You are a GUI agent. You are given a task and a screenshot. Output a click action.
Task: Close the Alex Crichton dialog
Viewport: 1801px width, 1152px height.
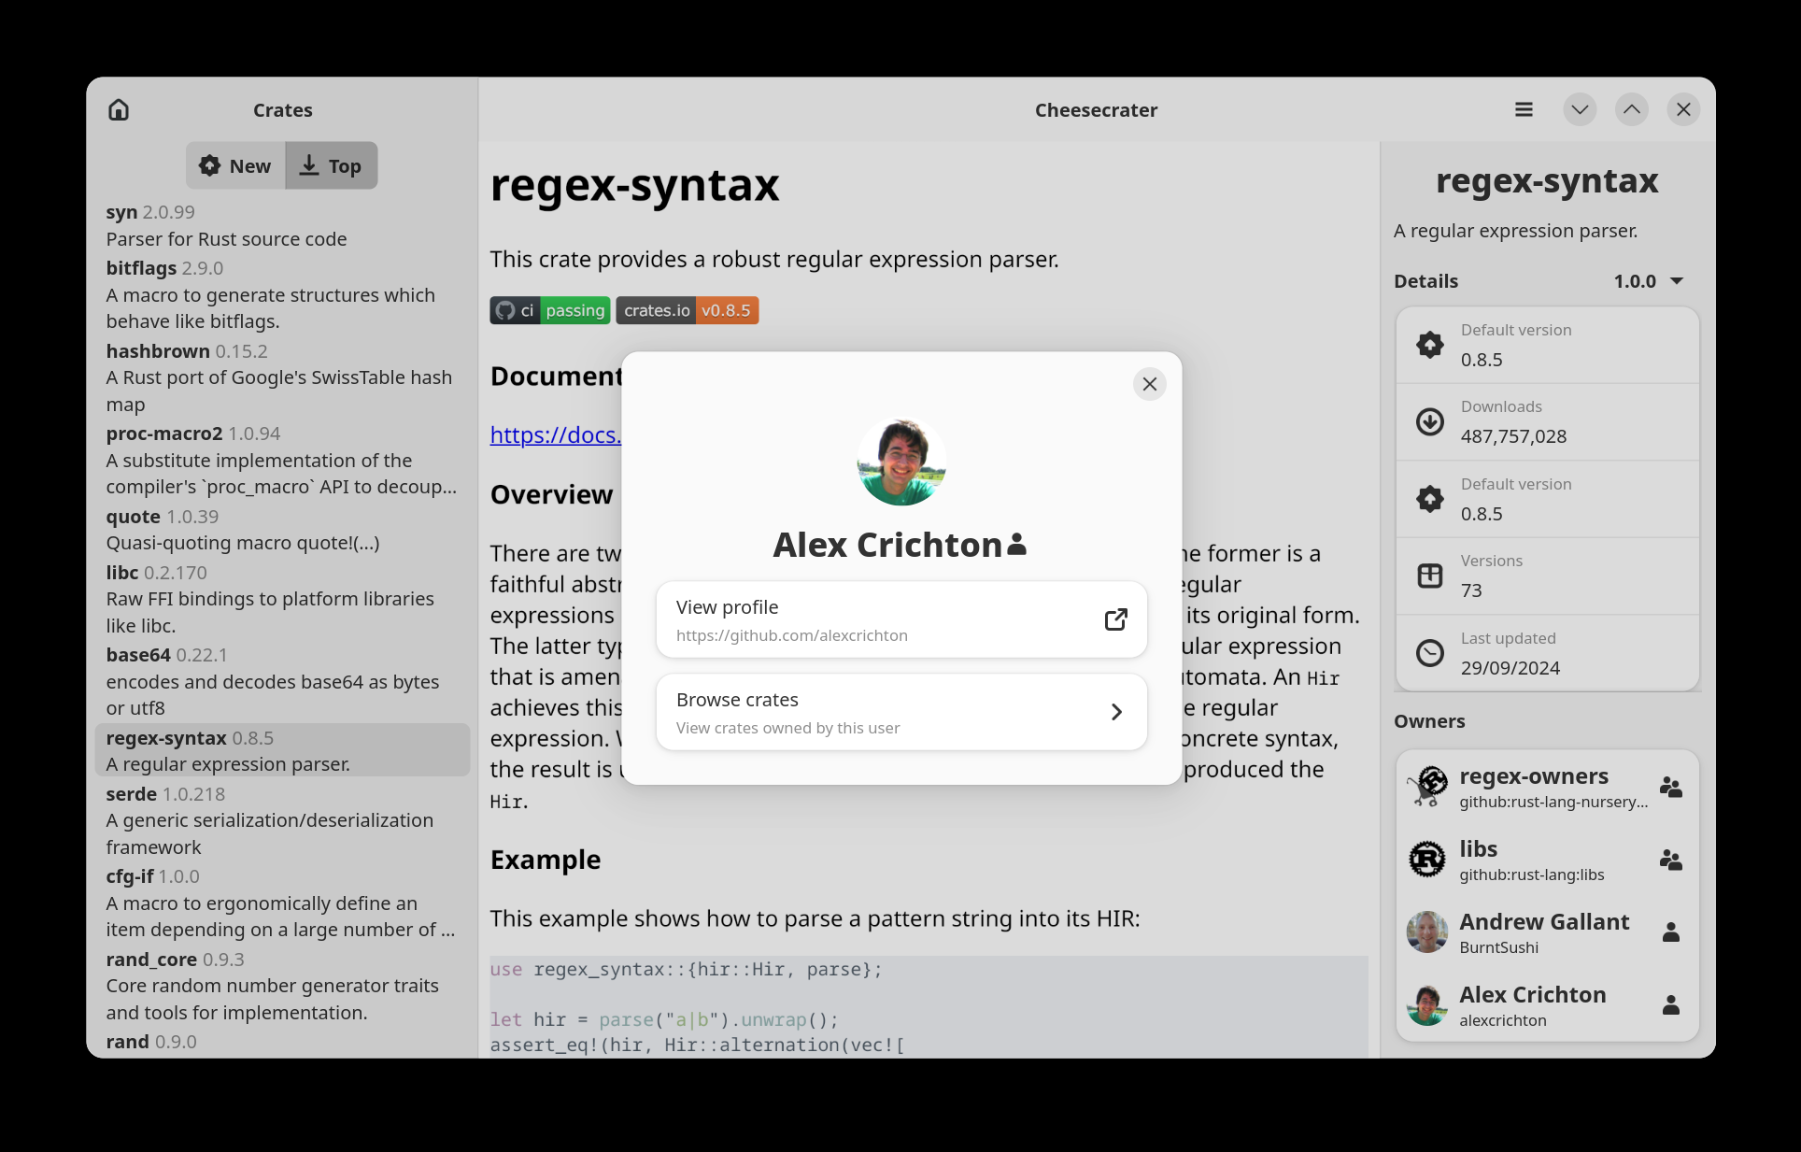click(x=1150, y=384)
